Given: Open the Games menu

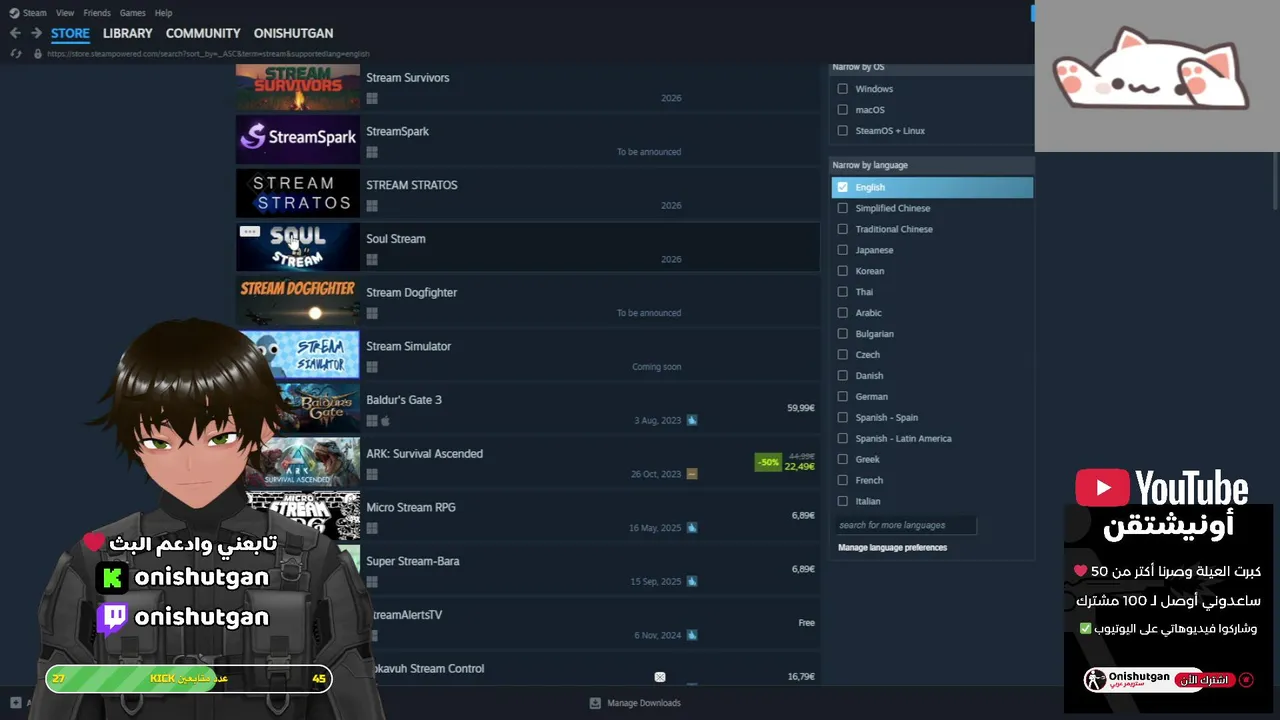Looking at the screenshot, I should click(132, 13).
